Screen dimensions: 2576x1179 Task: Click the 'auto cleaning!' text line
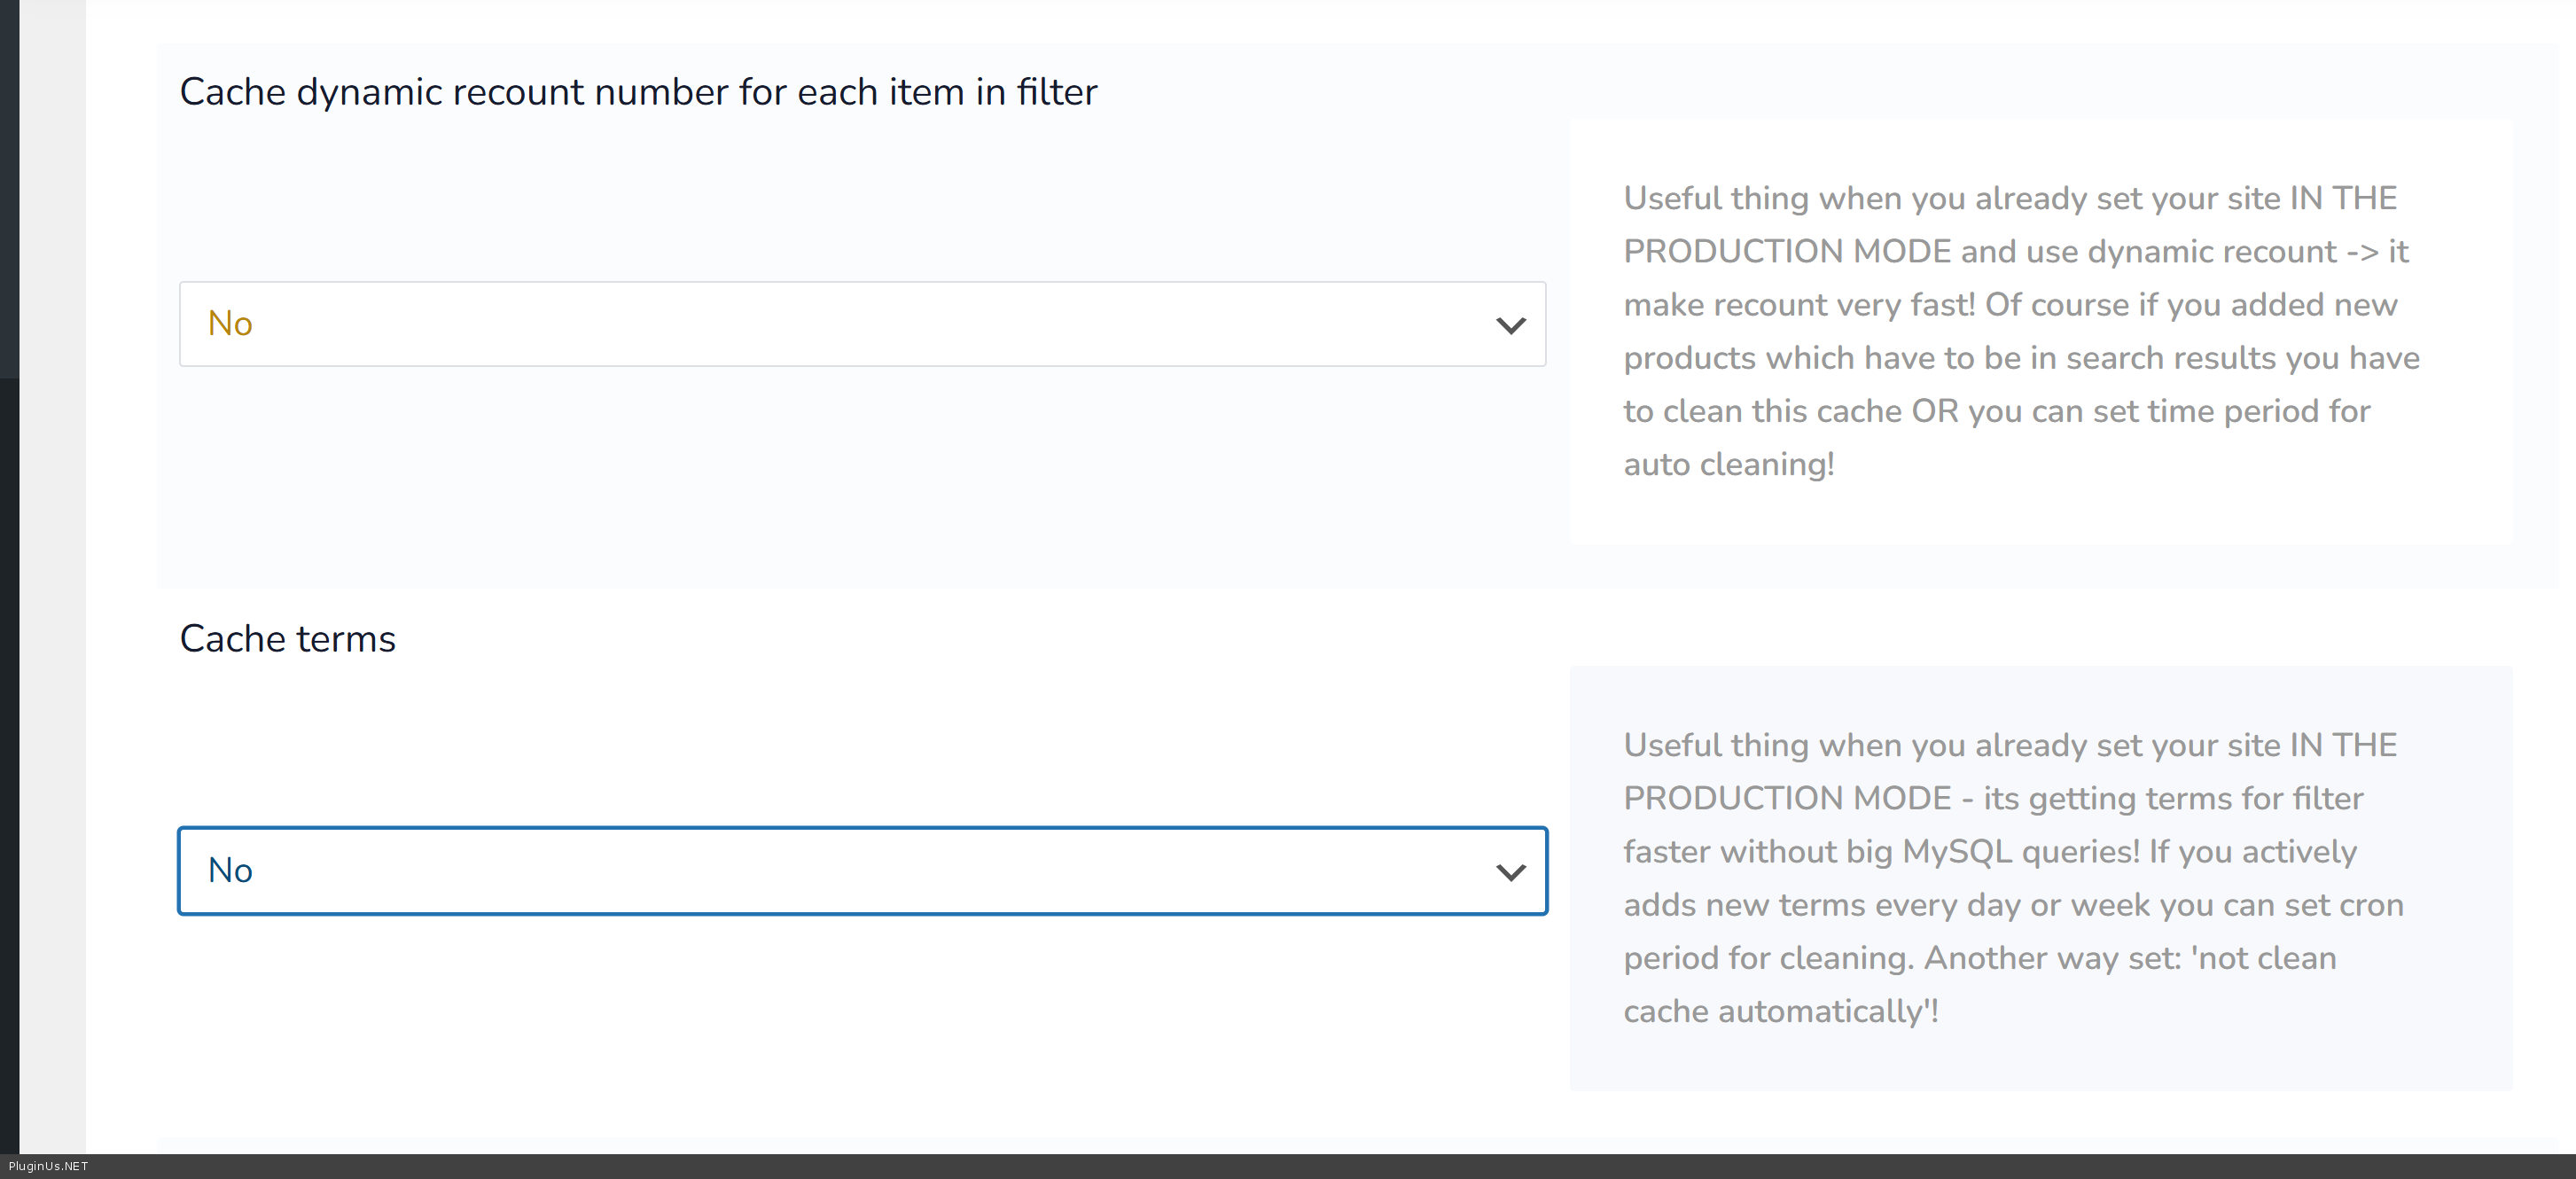(x=1728, y=465)
